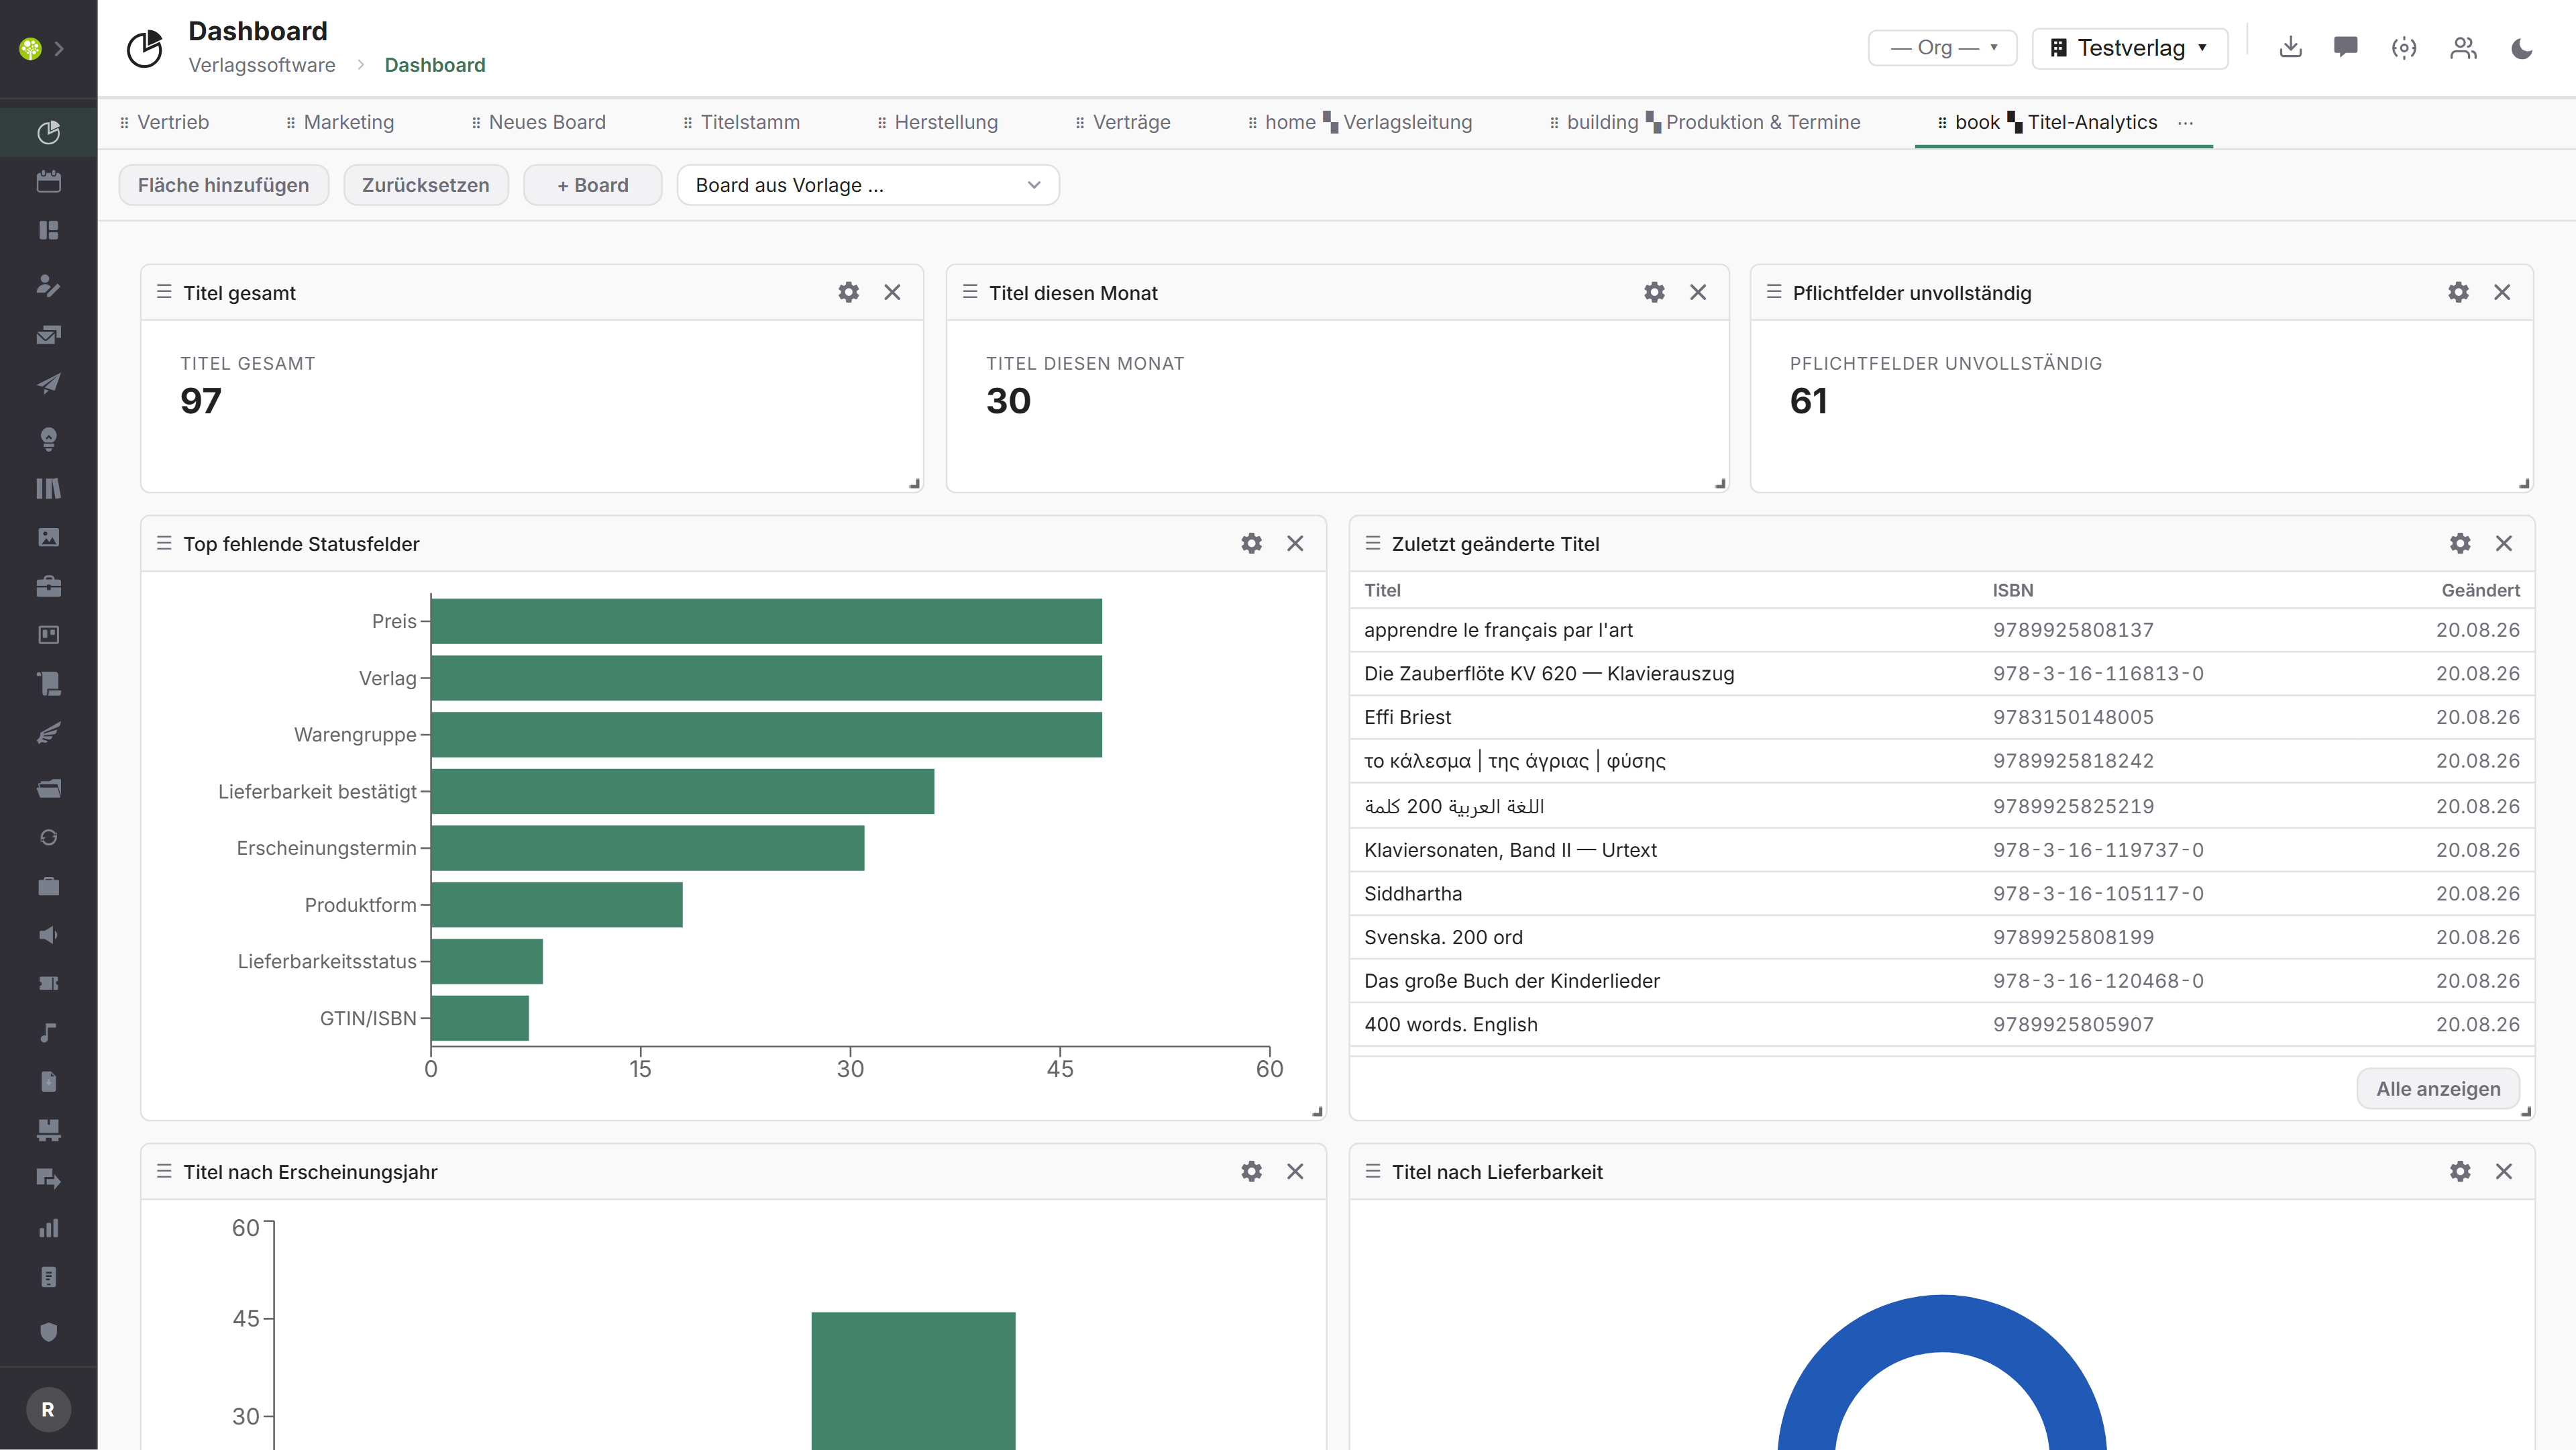The image size is (2576, 1450).
Task: Open the R user avatar
Action: (x=48, y=1409)
